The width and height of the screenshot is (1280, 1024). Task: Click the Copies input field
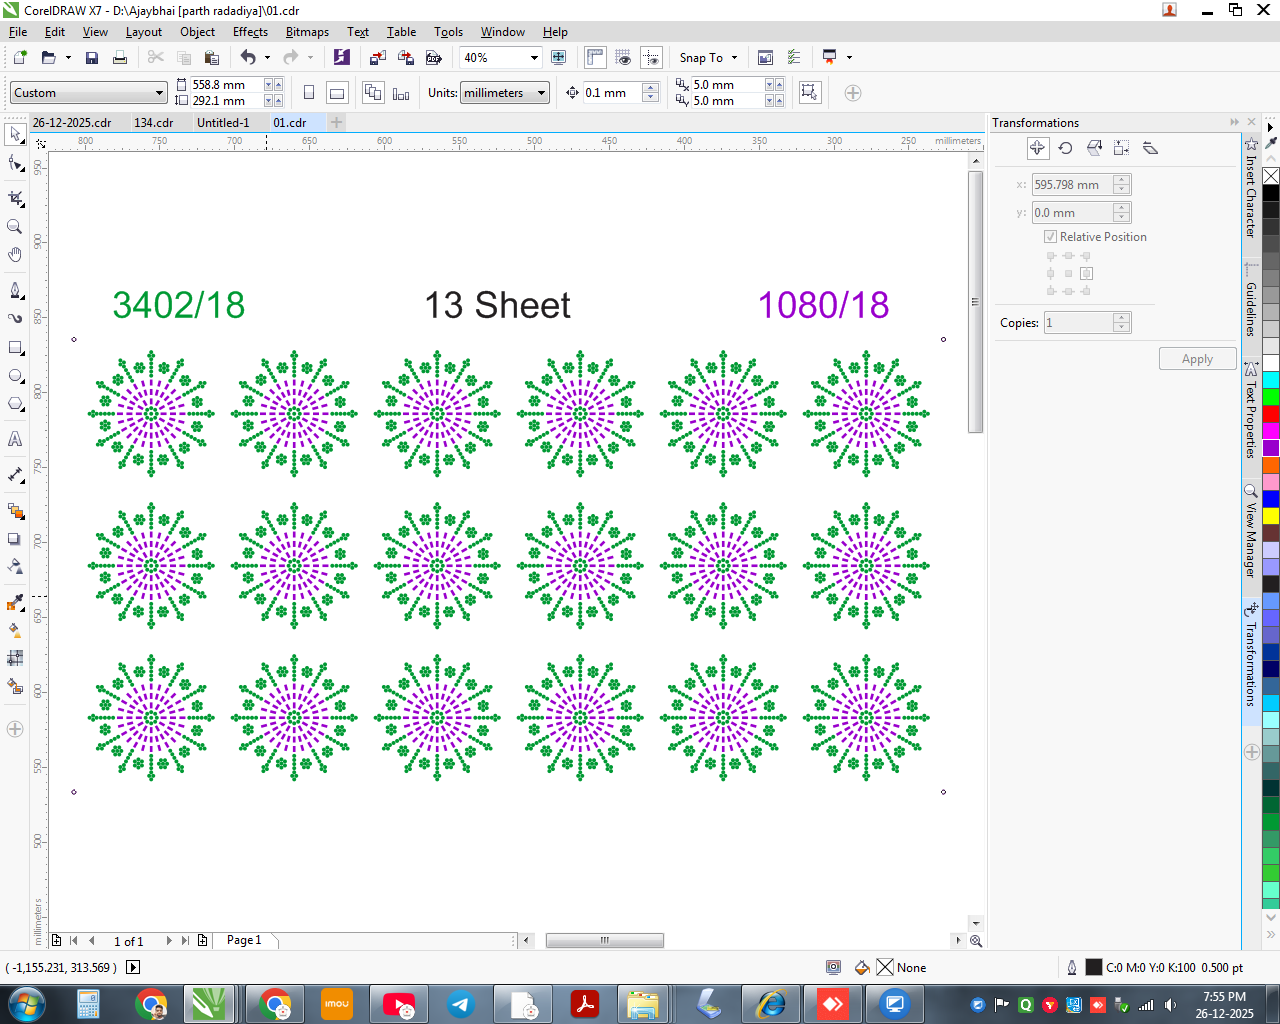coord(1078,323)
